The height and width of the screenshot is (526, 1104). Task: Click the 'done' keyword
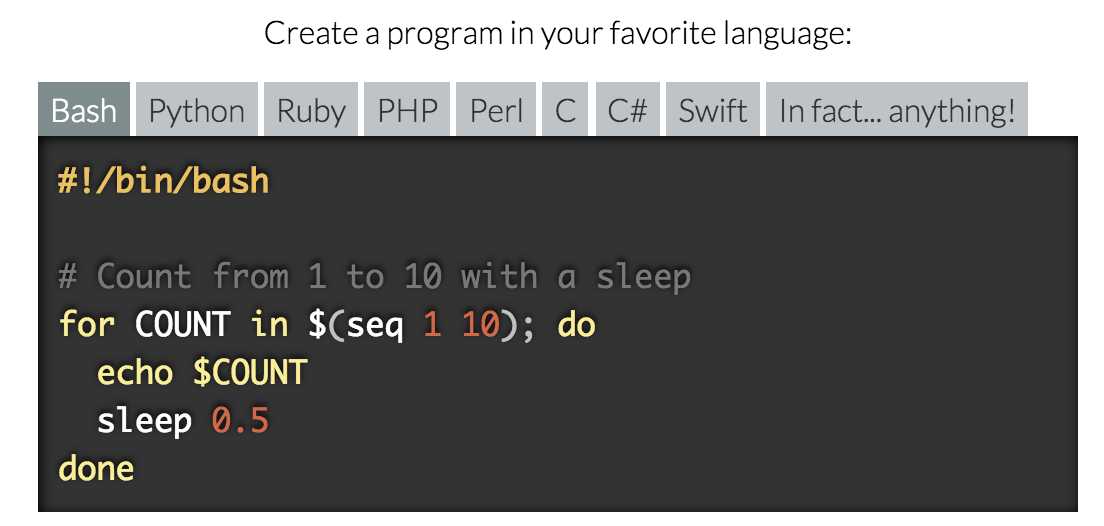(x=96, y=468)
